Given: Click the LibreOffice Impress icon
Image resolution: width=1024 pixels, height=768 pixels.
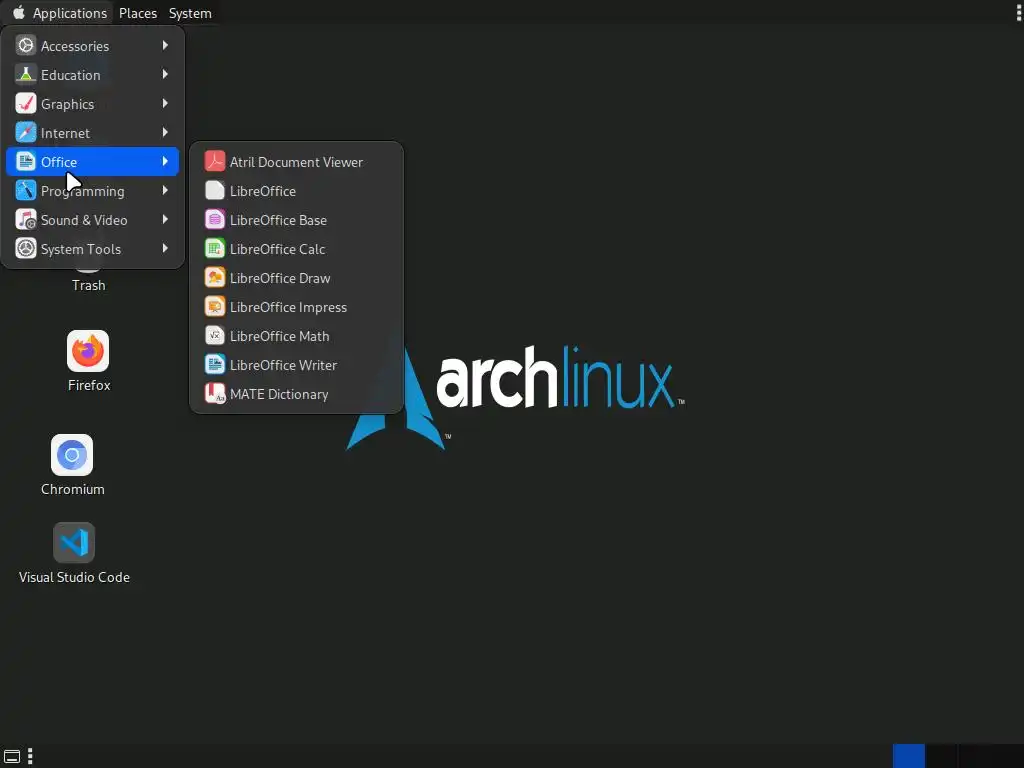Looking at the screenshot, I should [215, 307].
